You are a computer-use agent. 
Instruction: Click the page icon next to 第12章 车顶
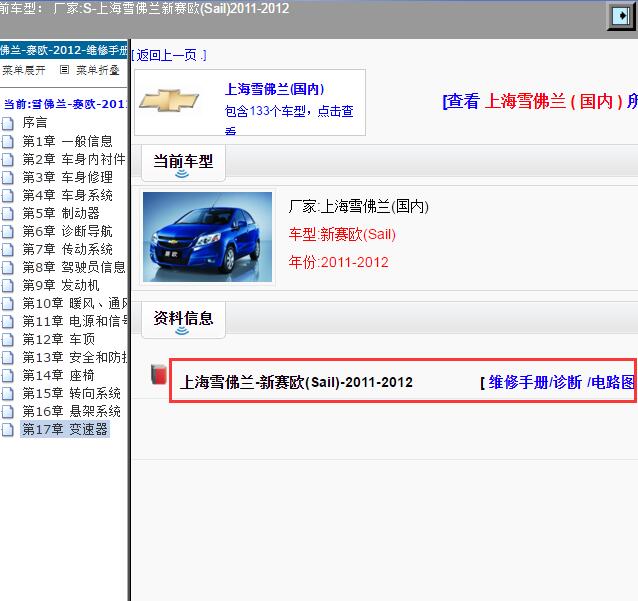8,339
